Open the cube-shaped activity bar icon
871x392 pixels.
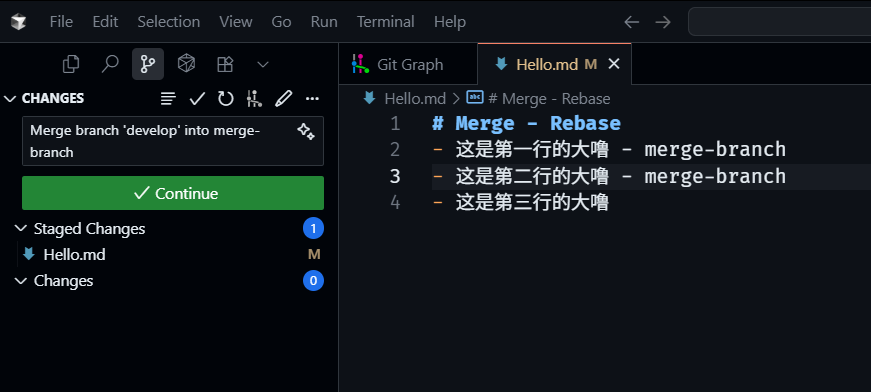tap(186, 64)
